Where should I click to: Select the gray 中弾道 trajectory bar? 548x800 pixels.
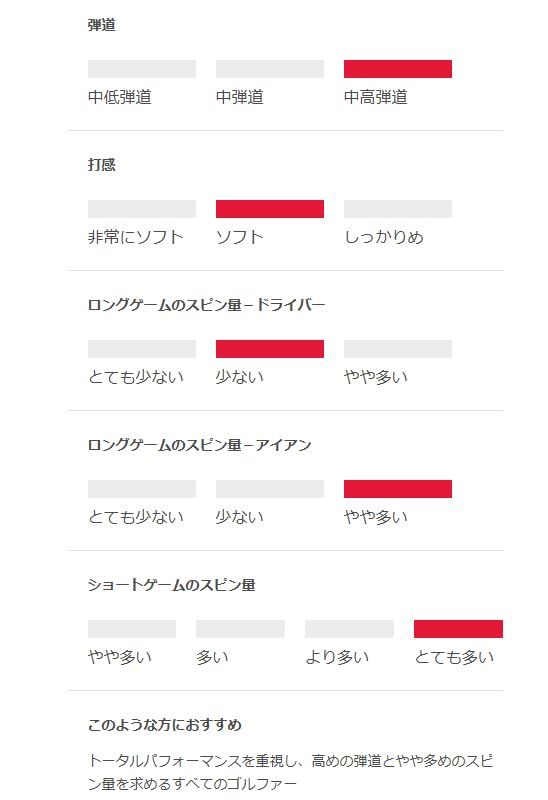click(x=269, y=69)
